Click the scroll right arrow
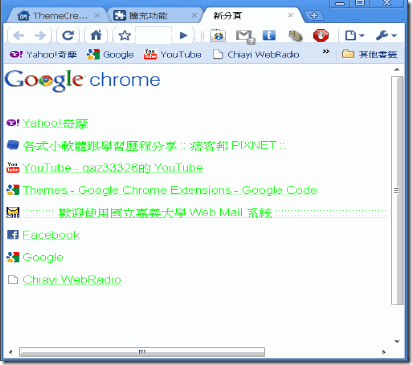Screen dimensions: 412x365 tap(384, 352)
